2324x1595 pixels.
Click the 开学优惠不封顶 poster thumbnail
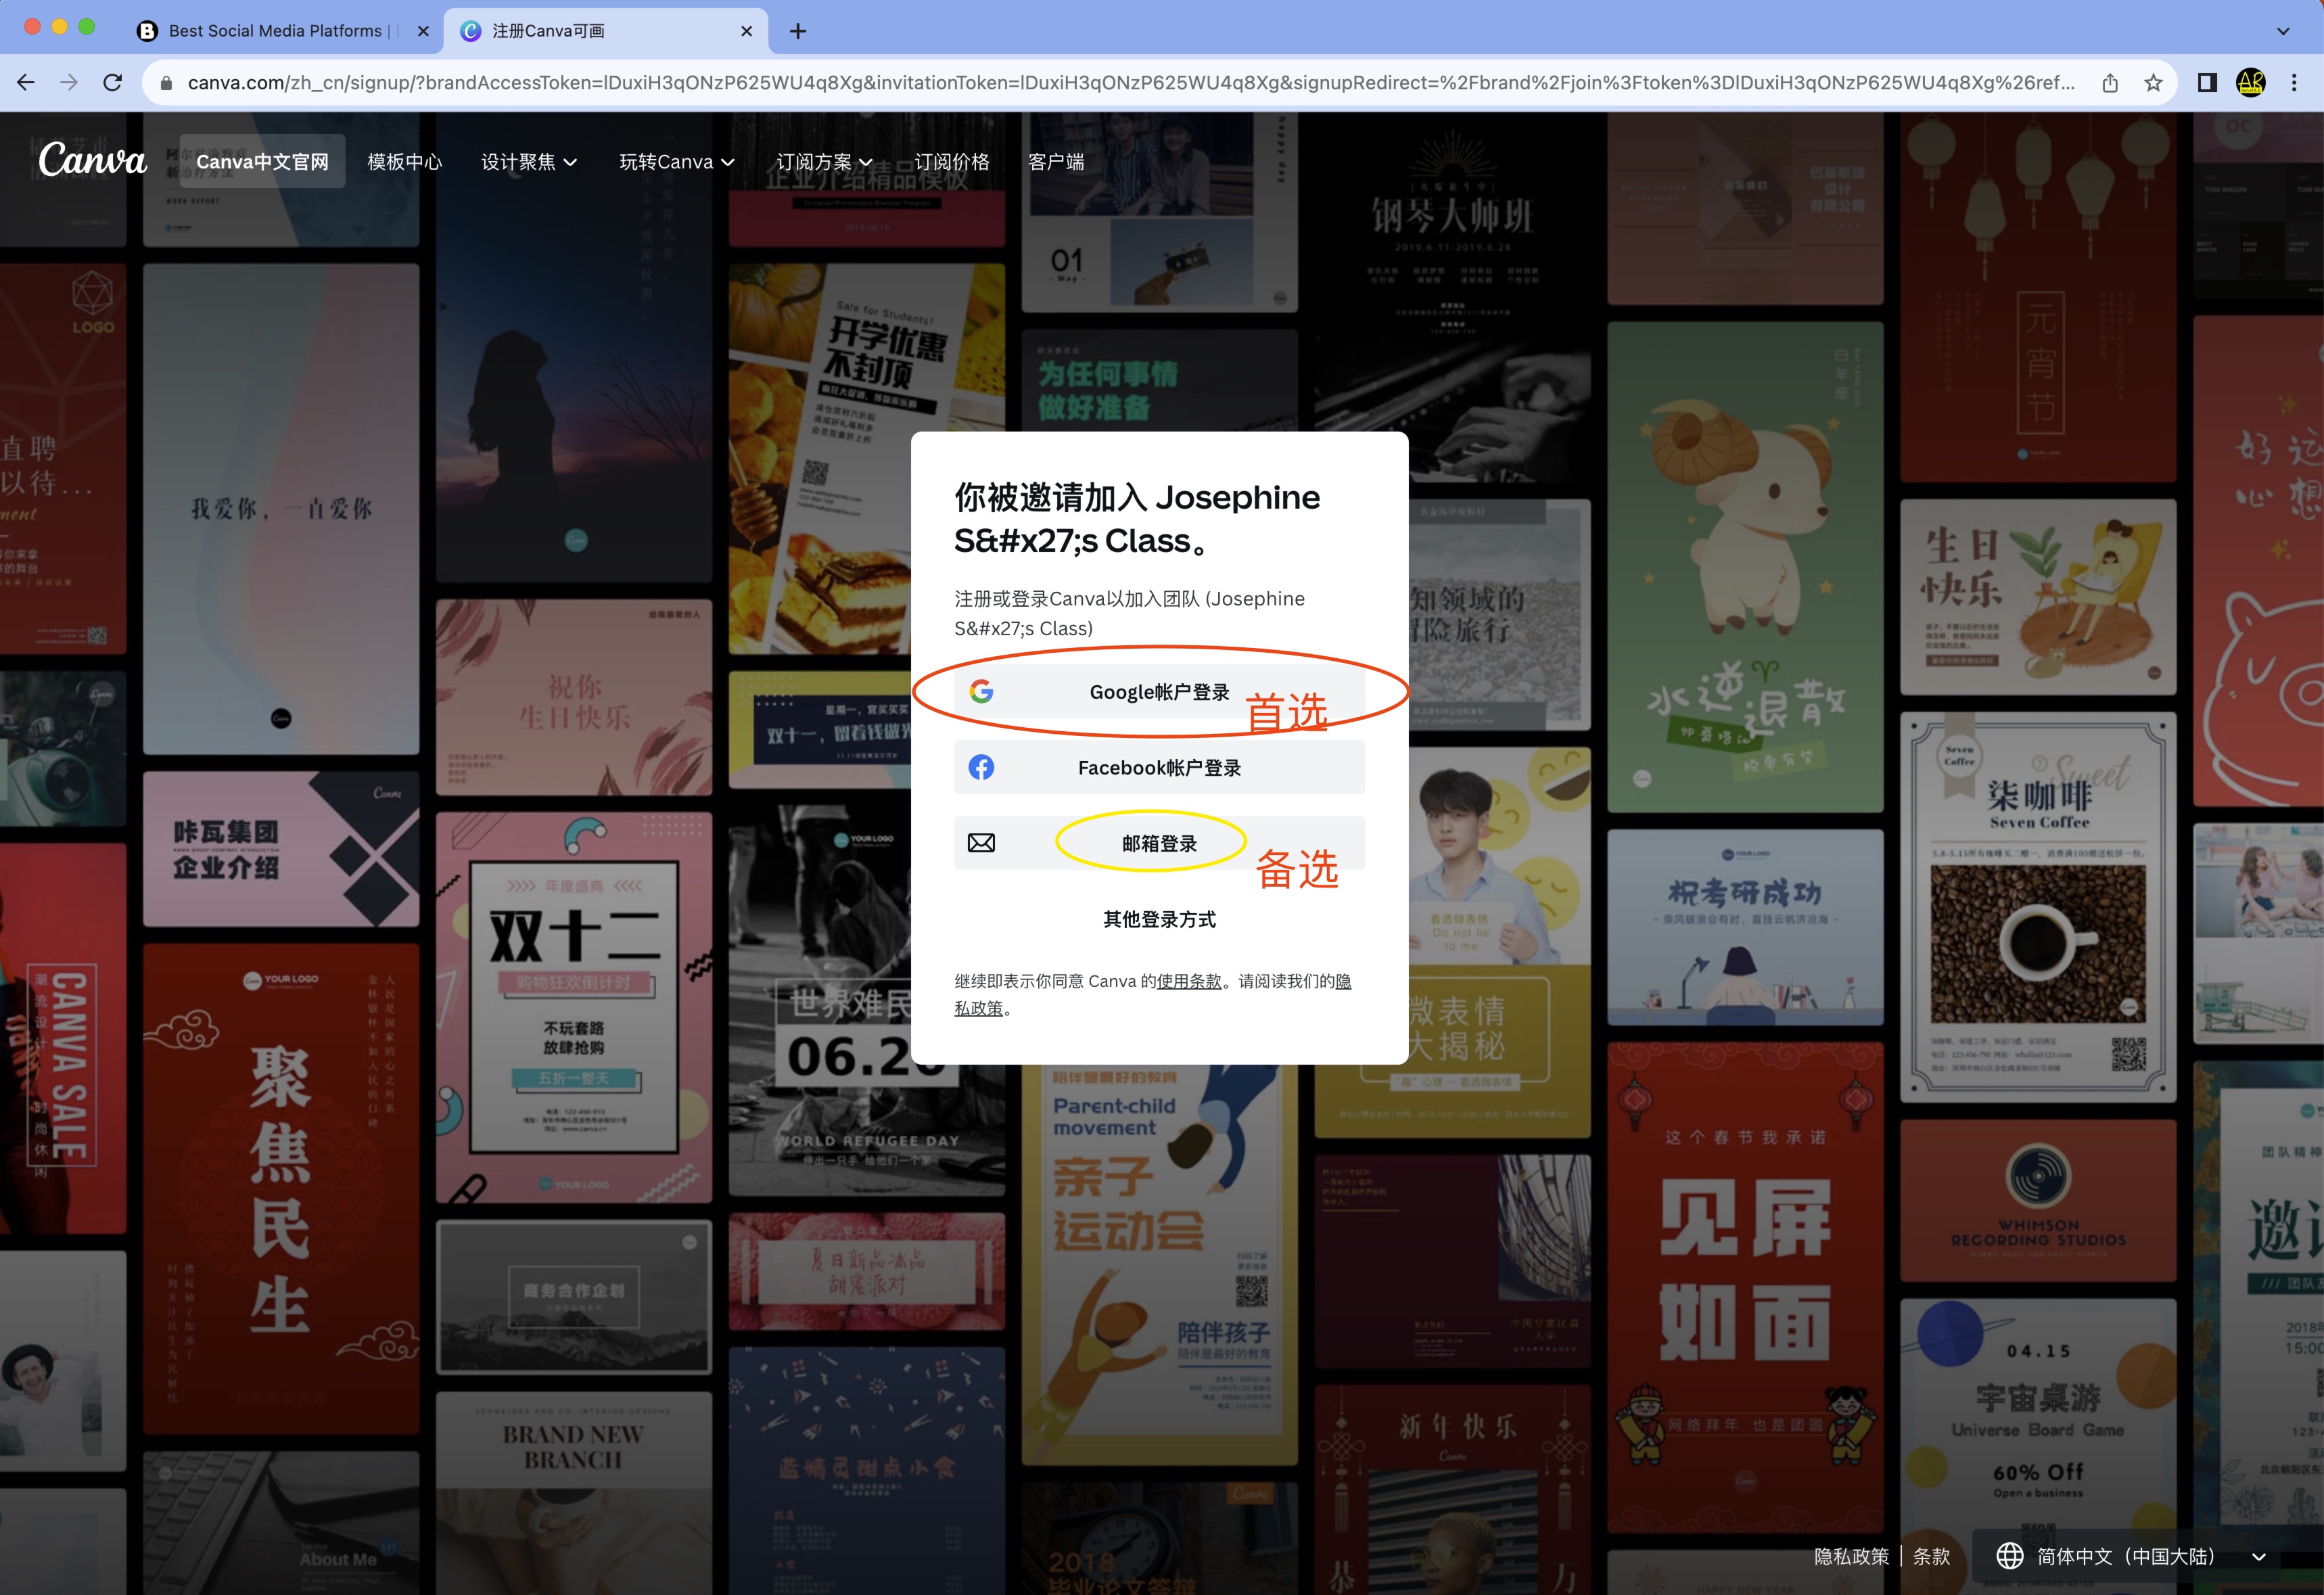point(866,458)
